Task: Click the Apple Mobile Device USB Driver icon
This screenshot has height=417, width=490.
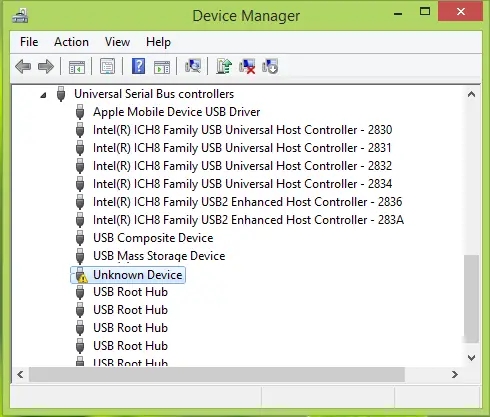Action: 80,112
